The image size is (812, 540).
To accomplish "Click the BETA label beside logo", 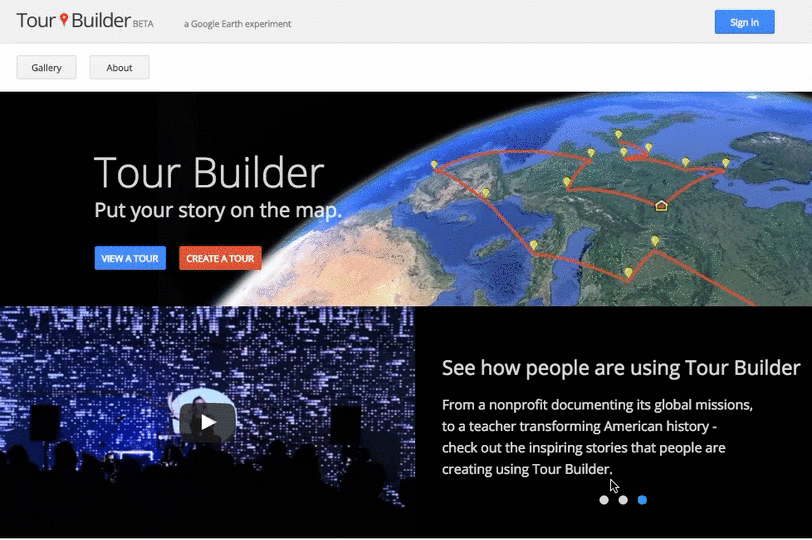I will pyautogui.click(x=143, y=24).
